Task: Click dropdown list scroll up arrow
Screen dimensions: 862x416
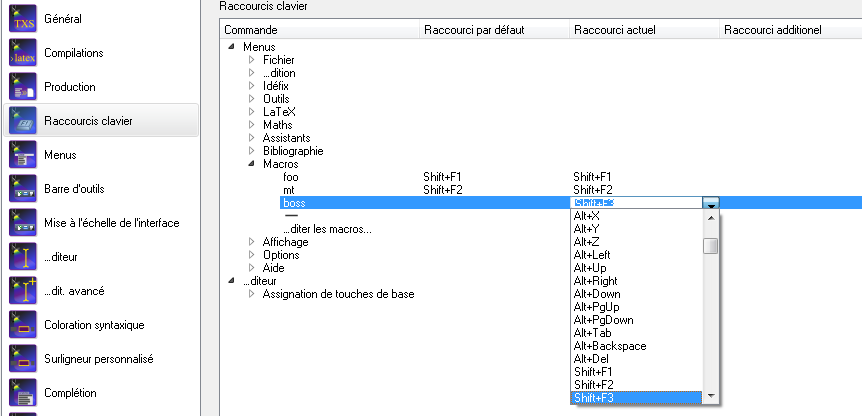Action: 711,218
